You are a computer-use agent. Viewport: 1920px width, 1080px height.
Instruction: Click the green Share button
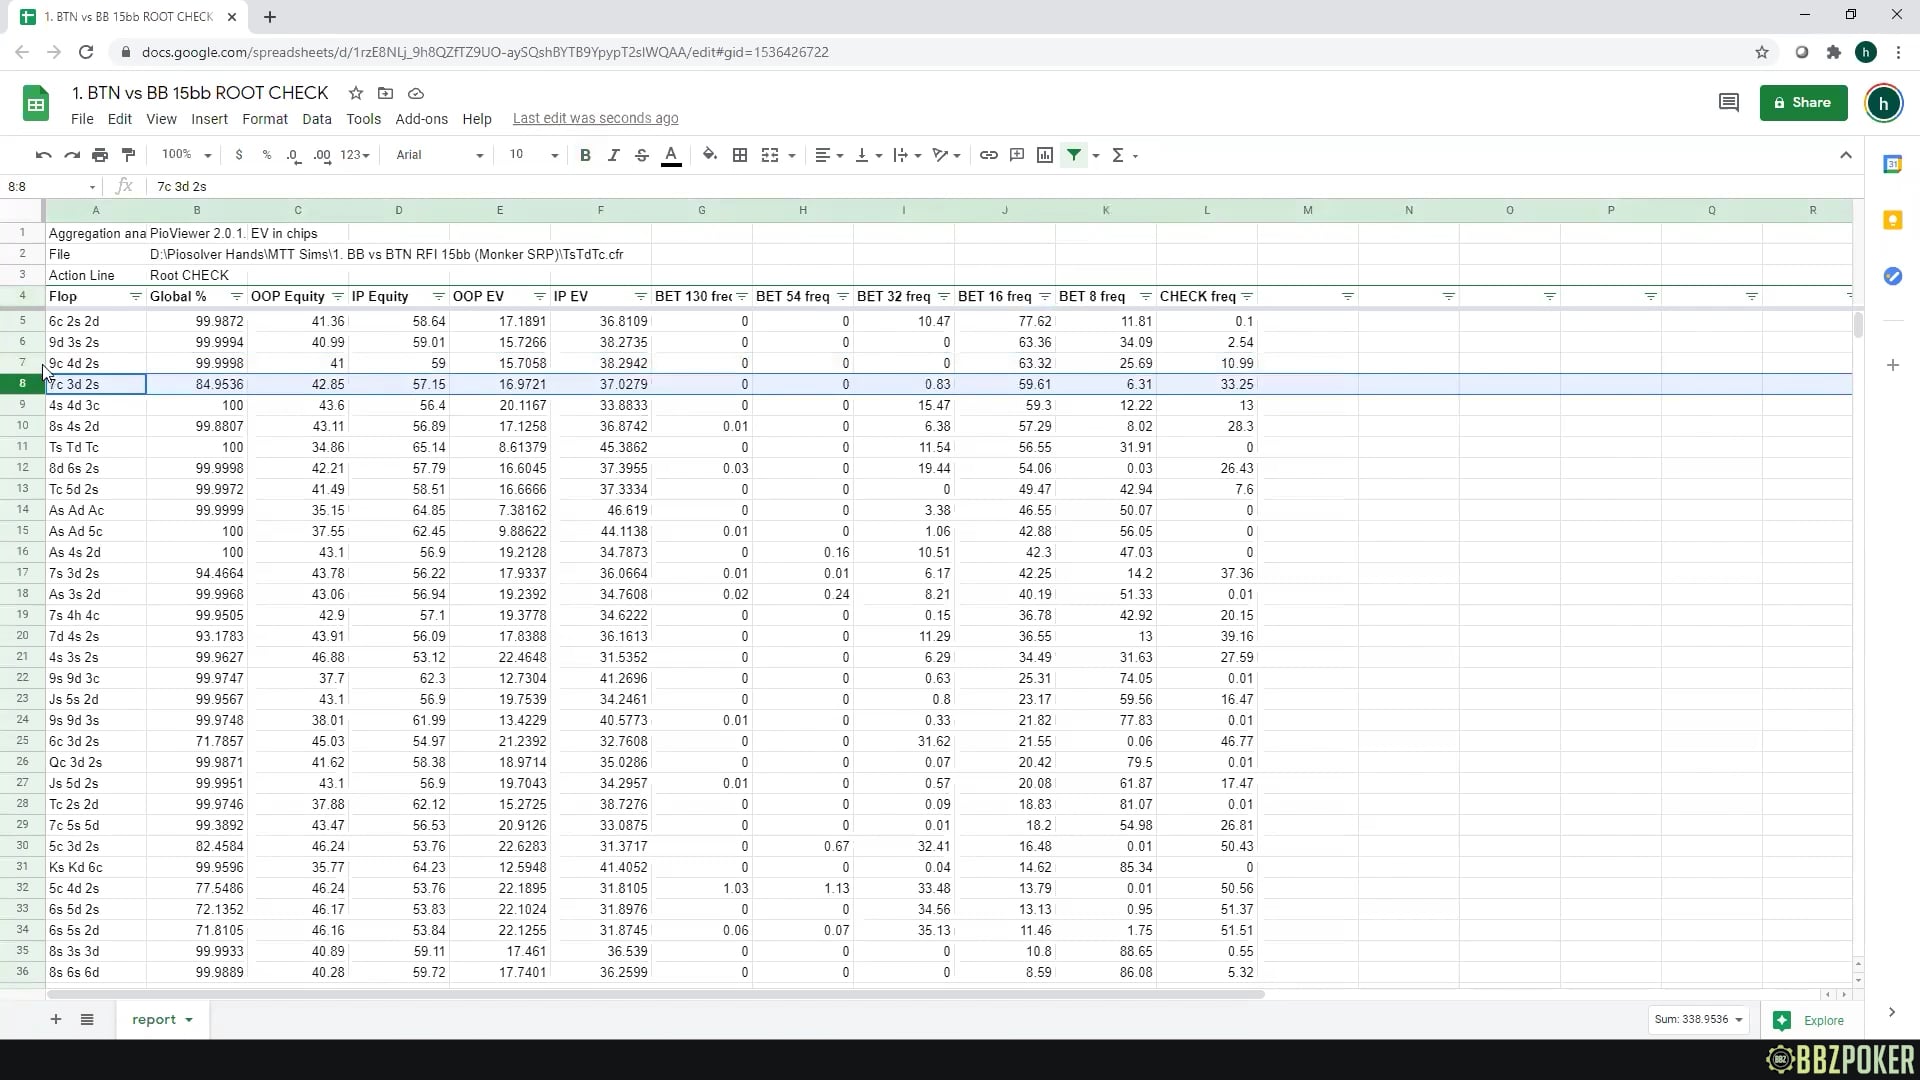1803,102
